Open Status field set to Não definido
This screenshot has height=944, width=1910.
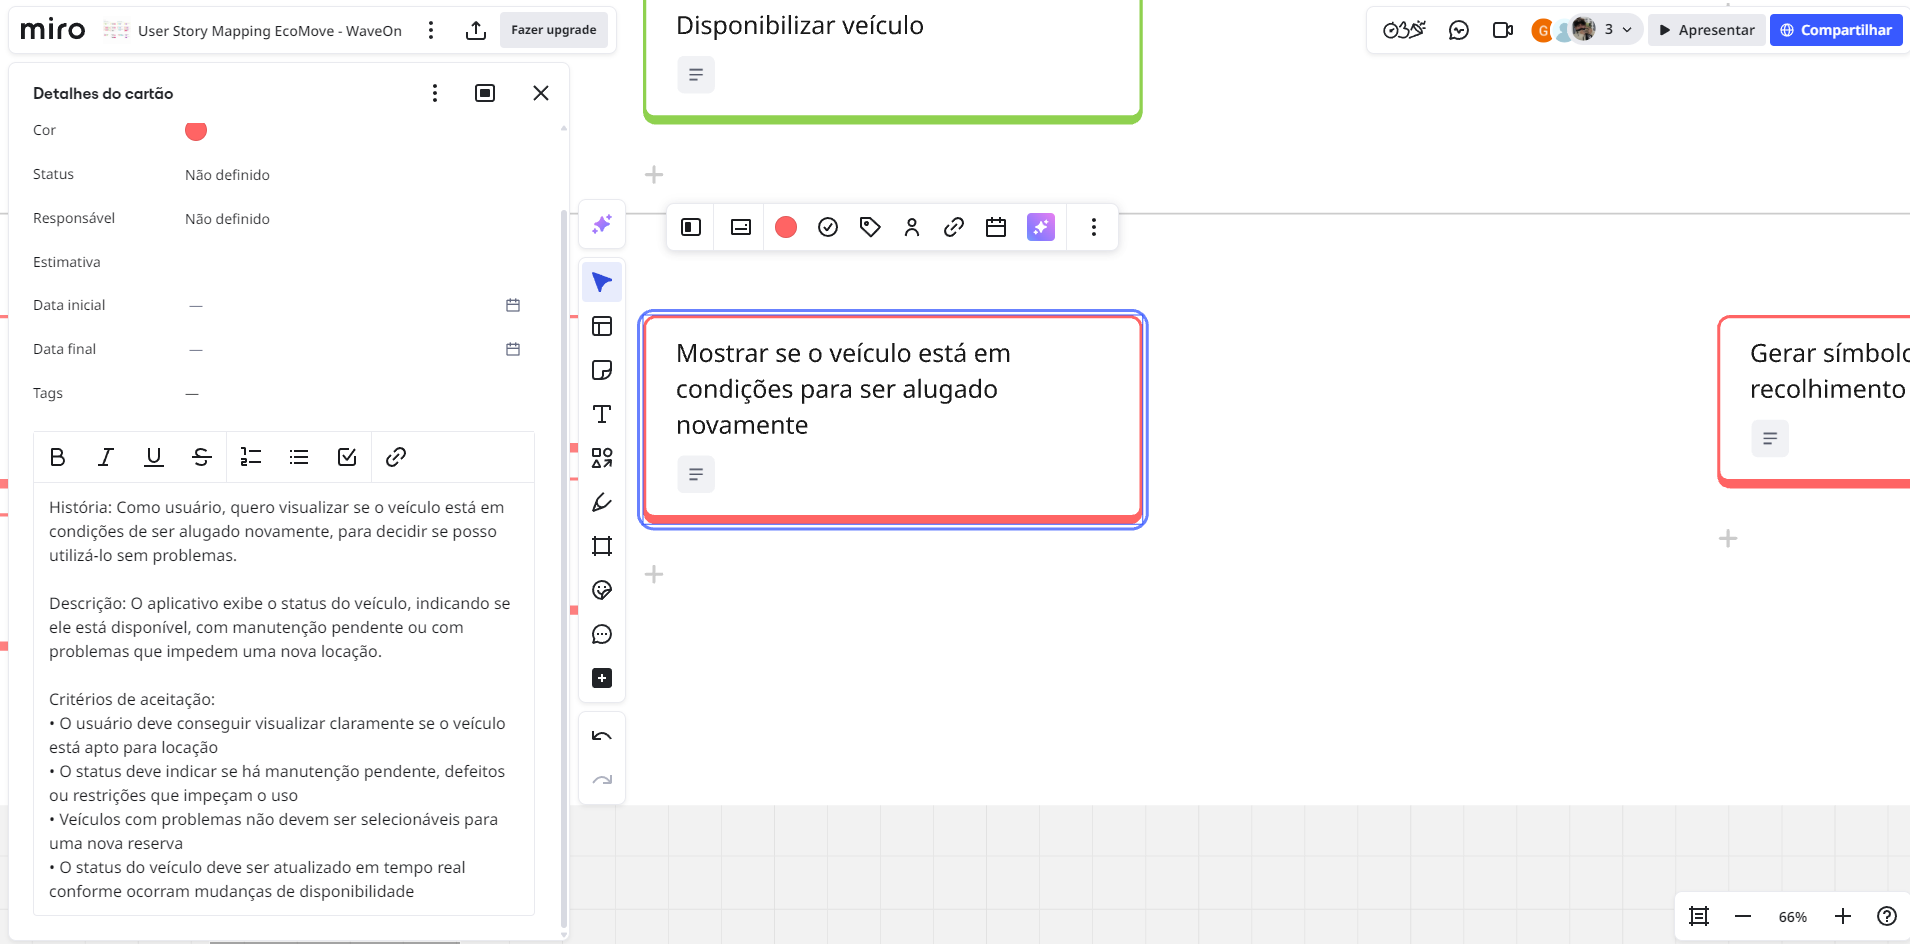228,175
